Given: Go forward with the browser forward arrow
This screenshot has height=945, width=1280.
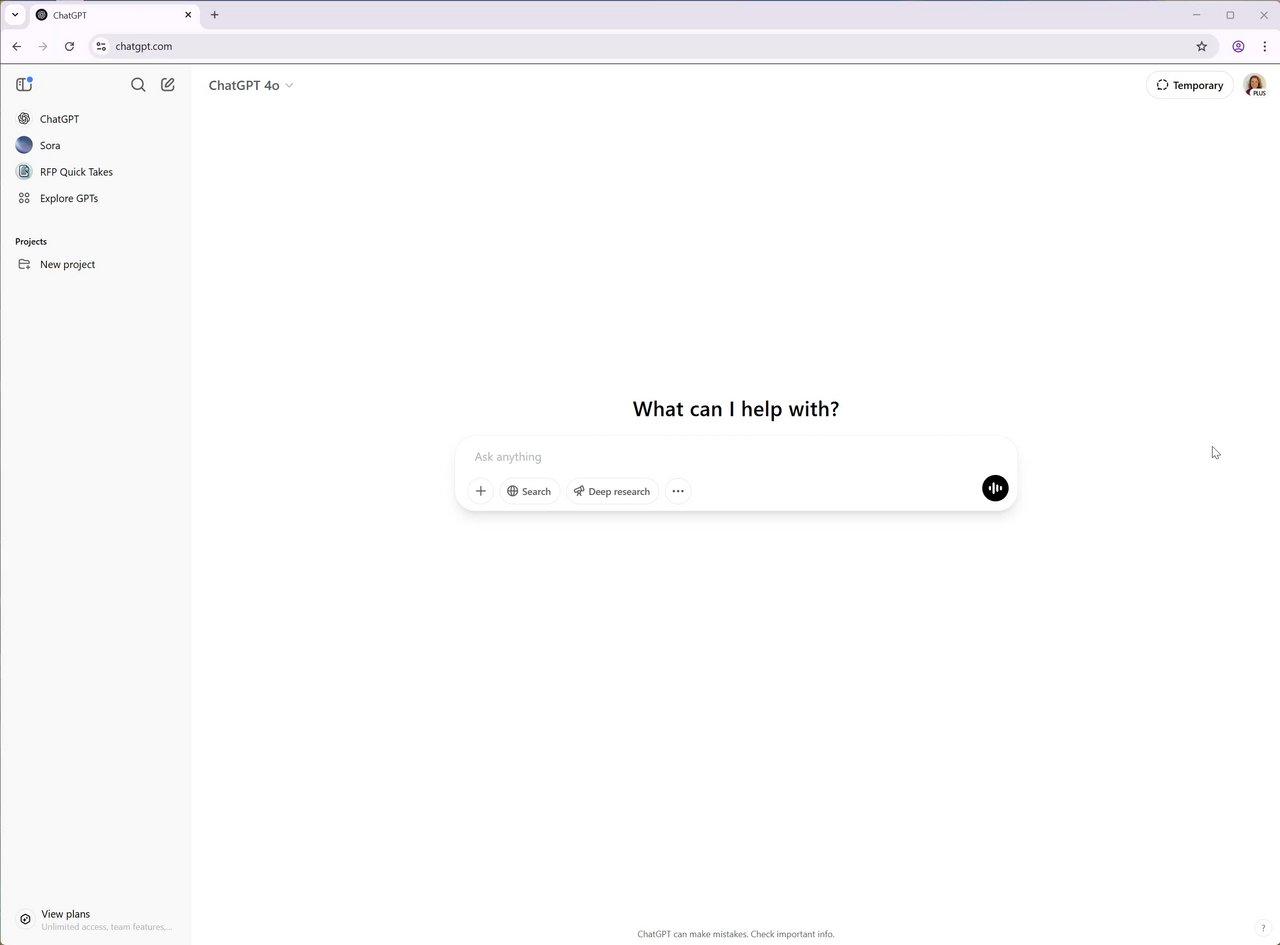Looking at the screenshot, I should [43, 46].
